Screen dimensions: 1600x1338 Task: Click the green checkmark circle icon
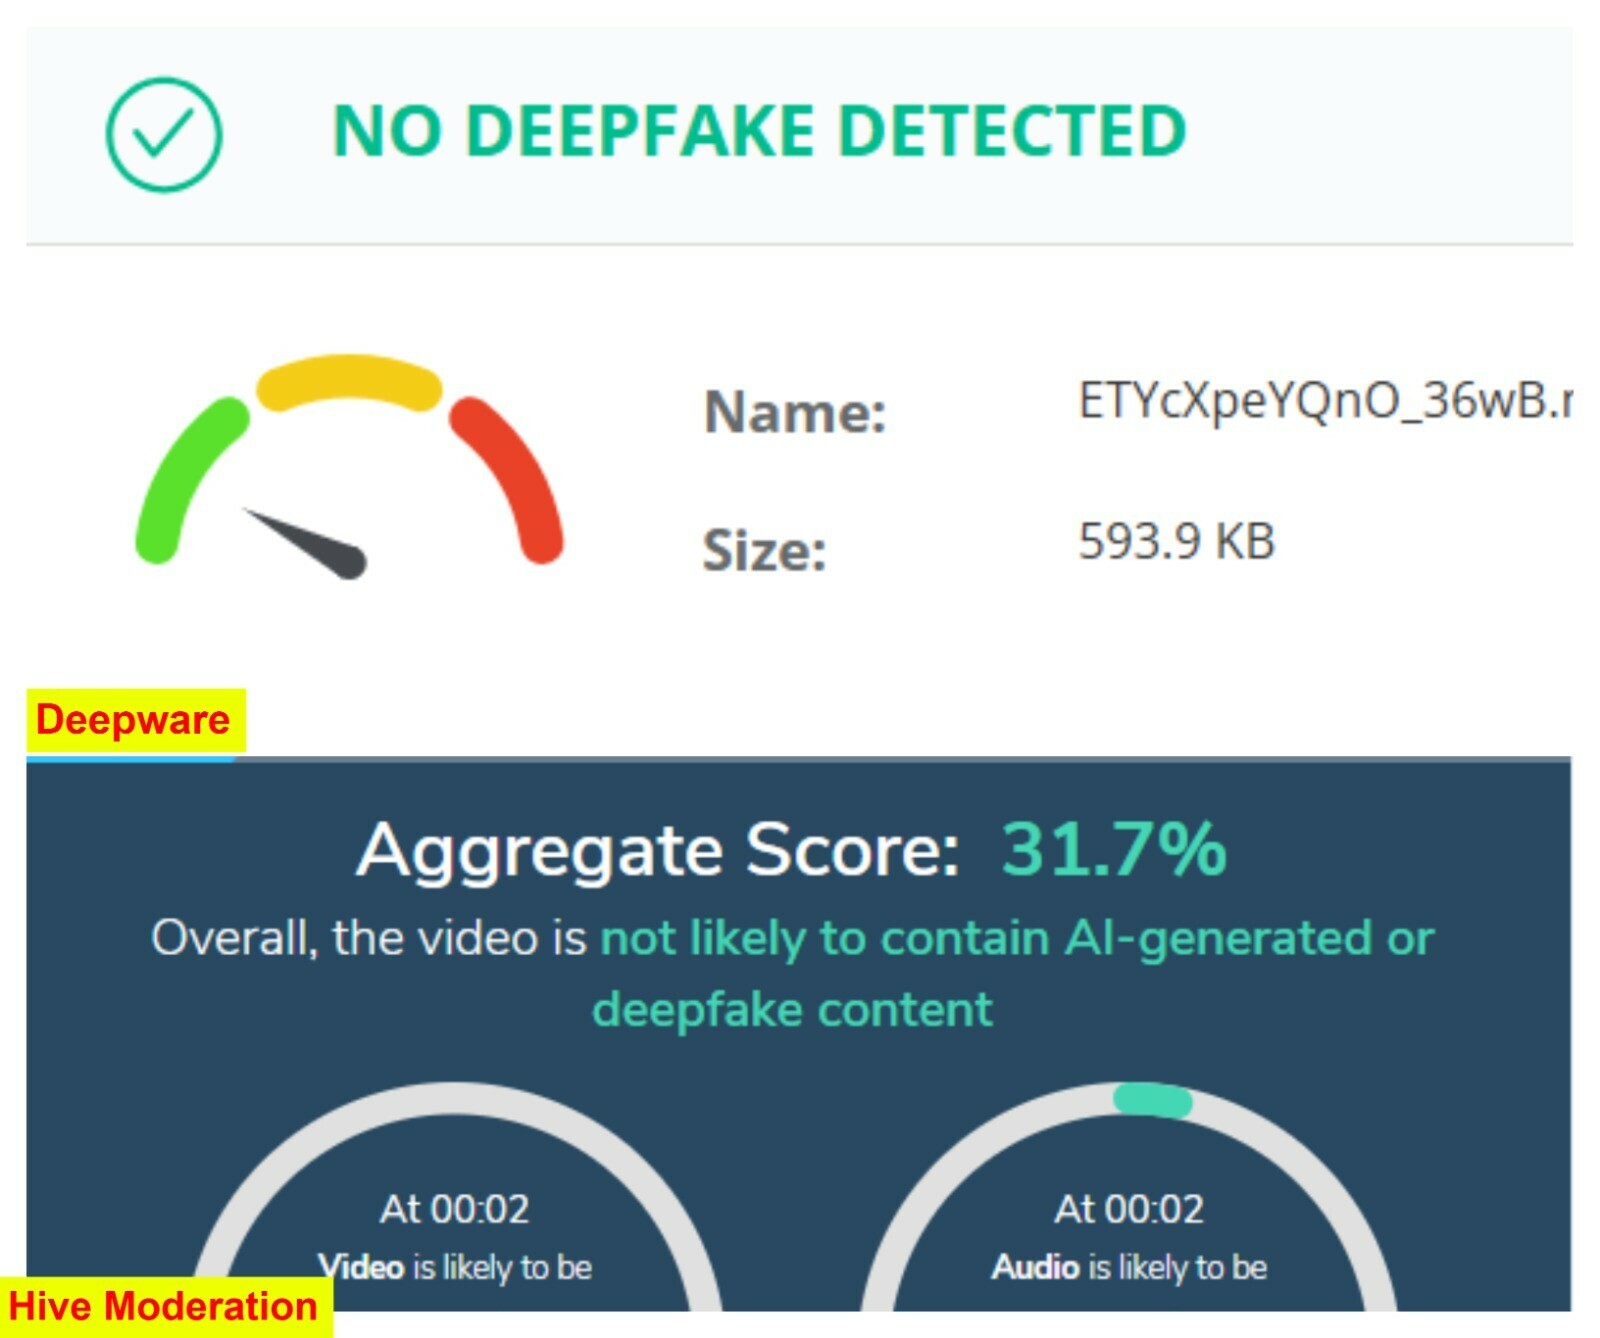163,134
